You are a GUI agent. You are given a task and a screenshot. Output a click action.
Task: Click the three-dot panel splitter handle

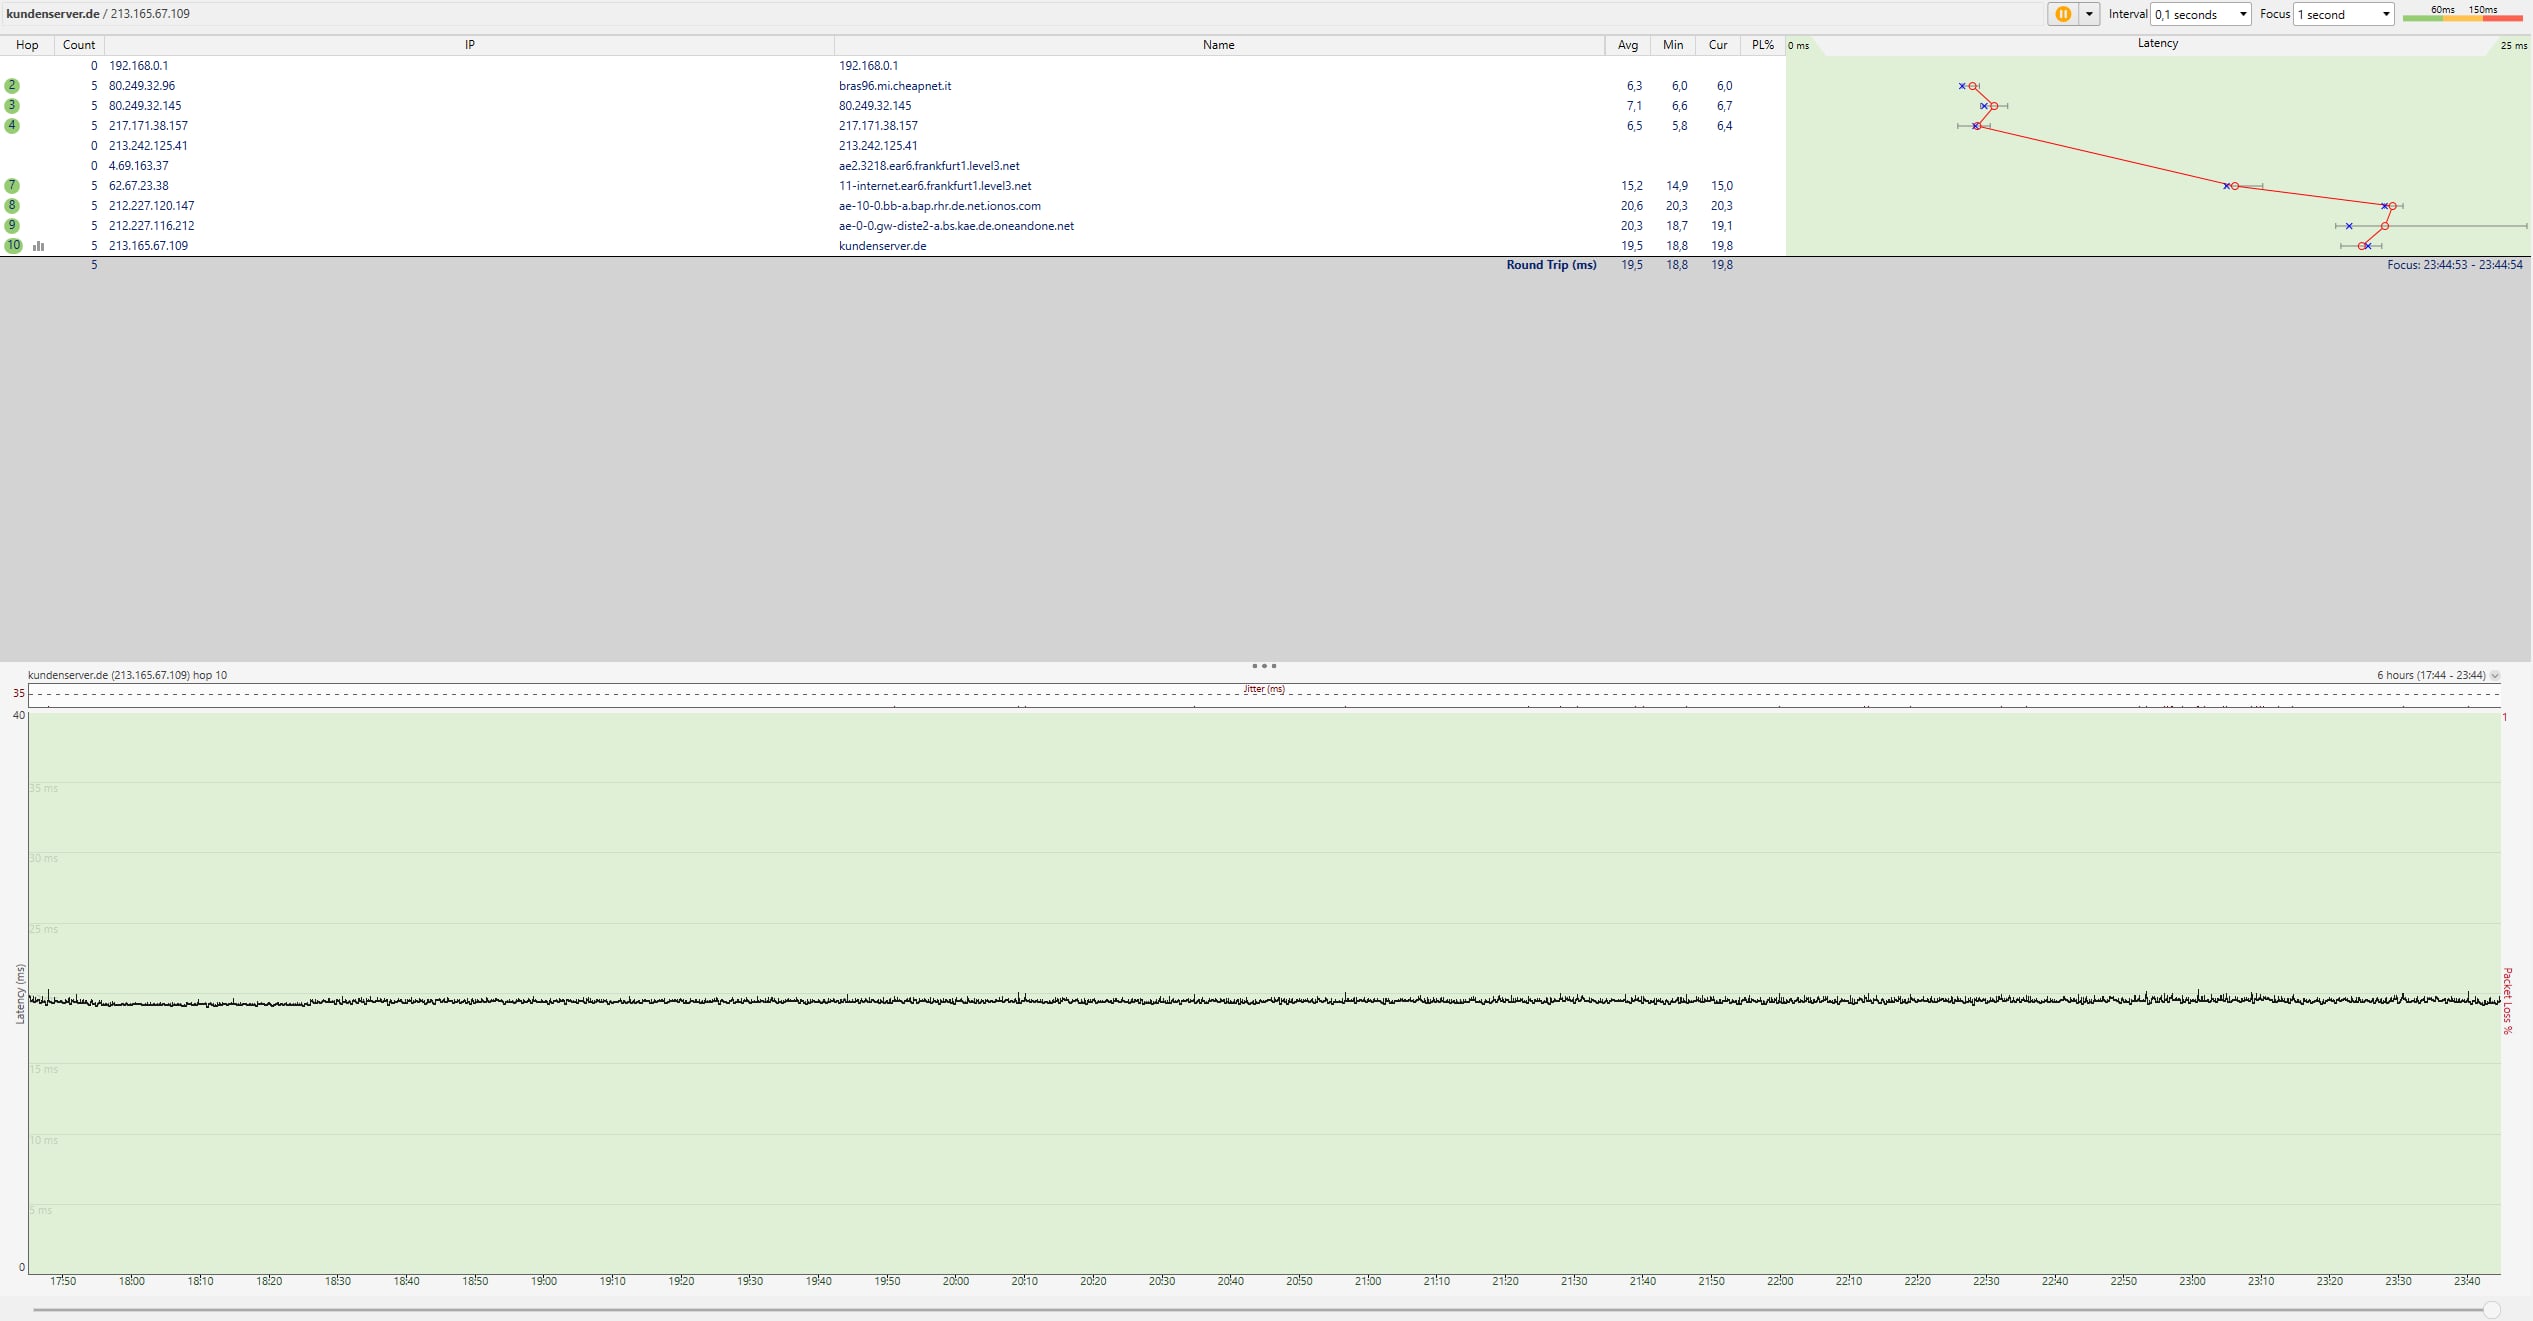tap(1264, 666)
